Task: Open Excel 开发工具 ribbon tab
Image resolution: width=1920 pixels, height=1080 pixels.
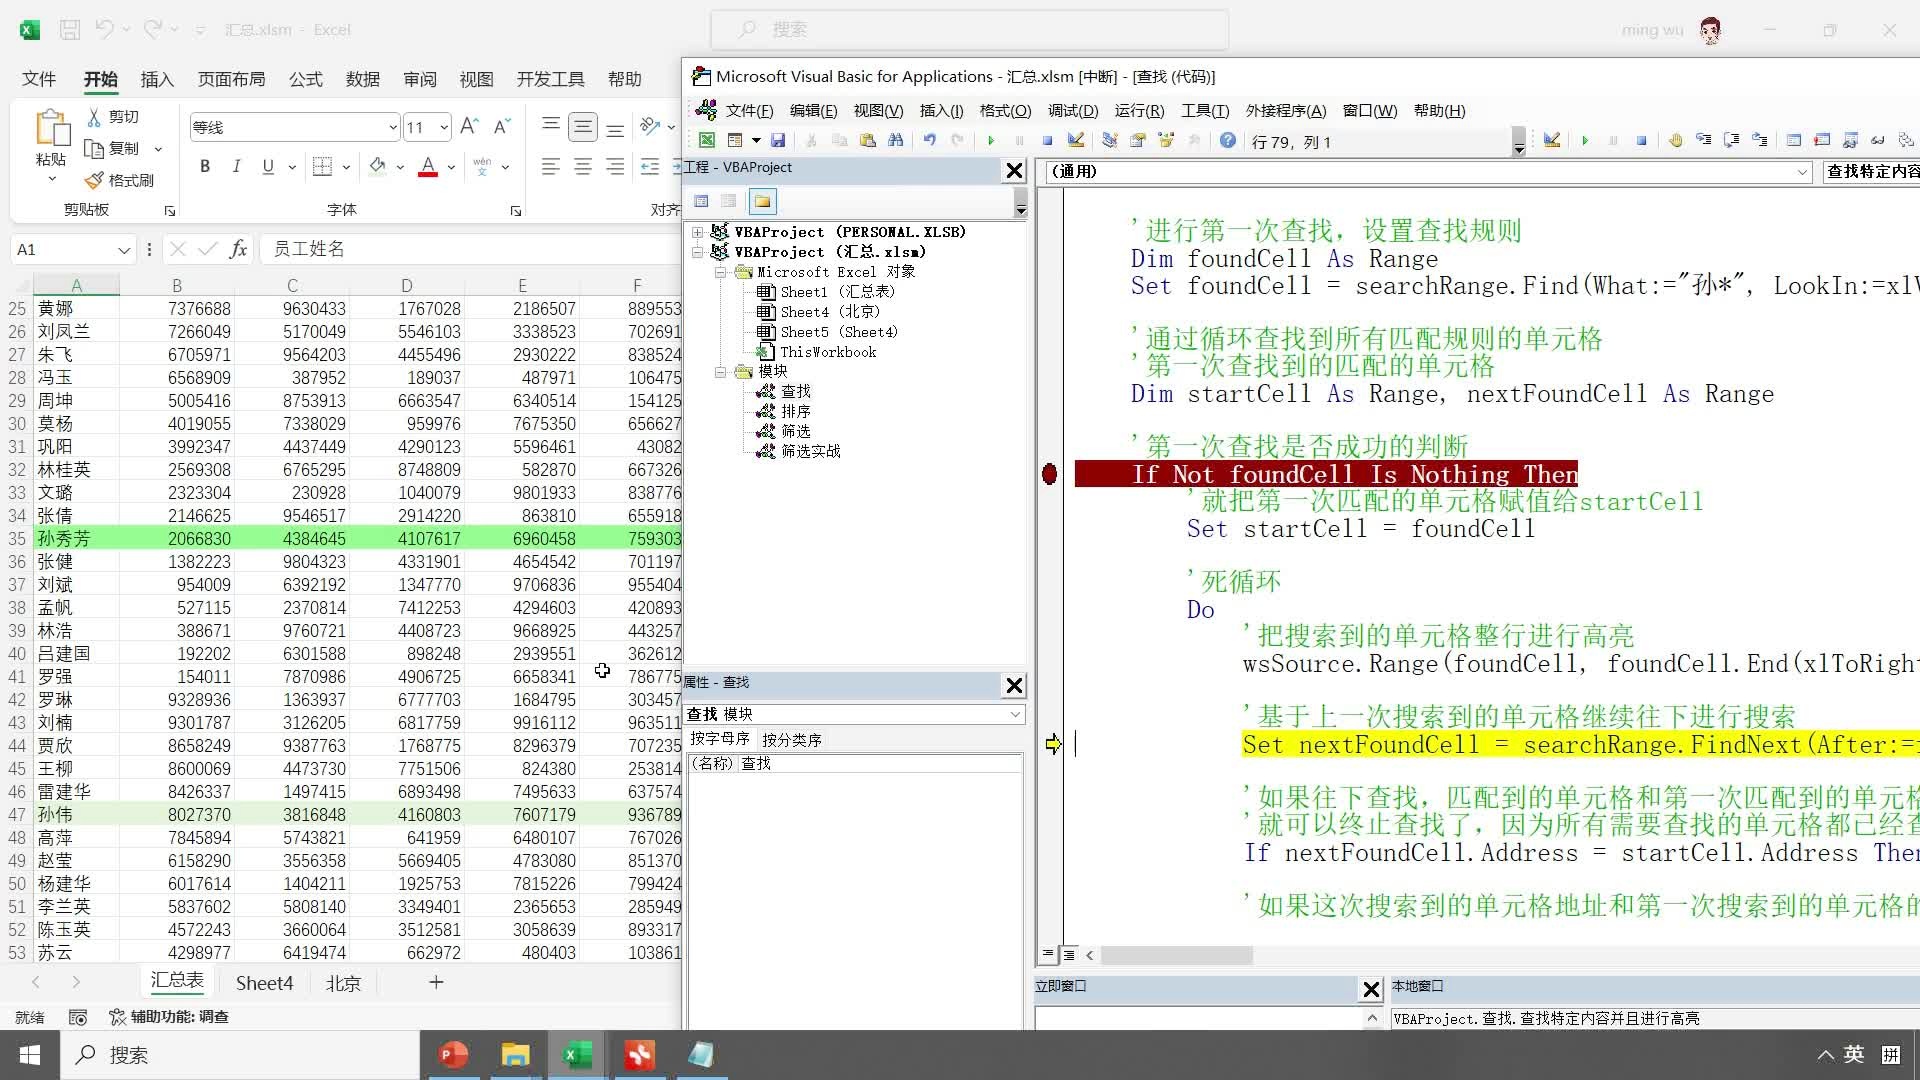Action: (x=550, y=79)
